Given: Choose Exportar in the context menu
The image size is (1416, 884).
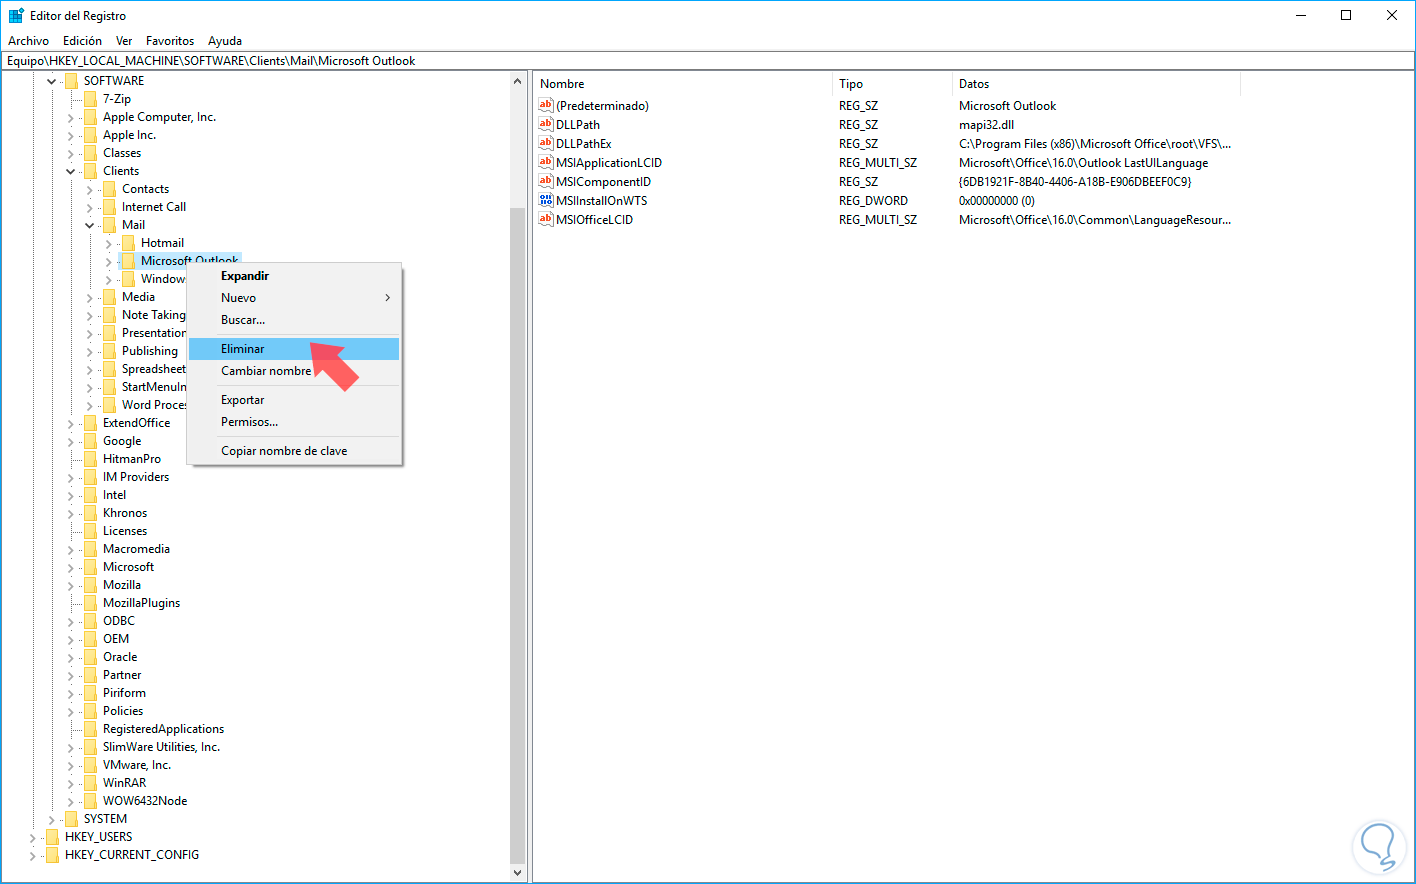Looking at the screenshot, I should click(x=294, y=400).
